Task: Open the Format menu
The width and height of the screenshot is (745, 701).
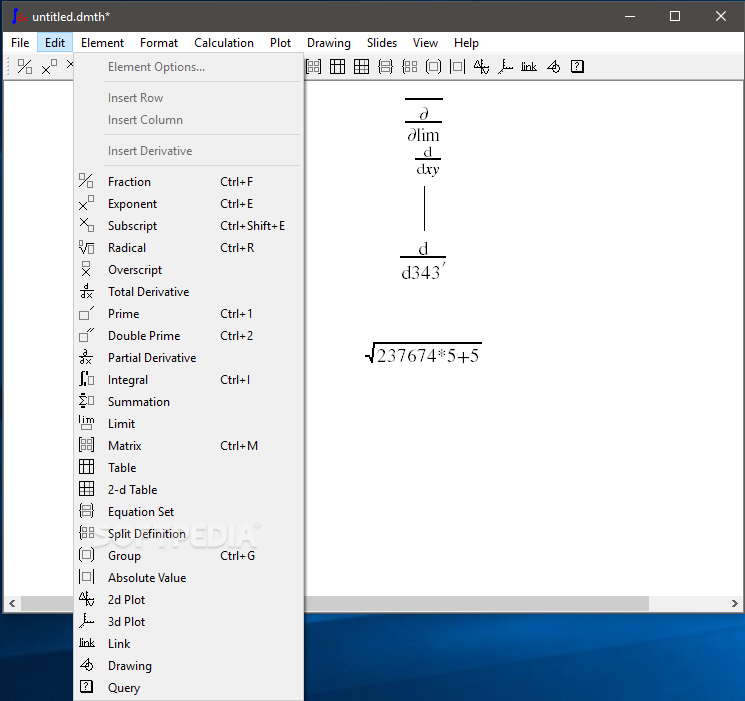Action: (159, 43)
